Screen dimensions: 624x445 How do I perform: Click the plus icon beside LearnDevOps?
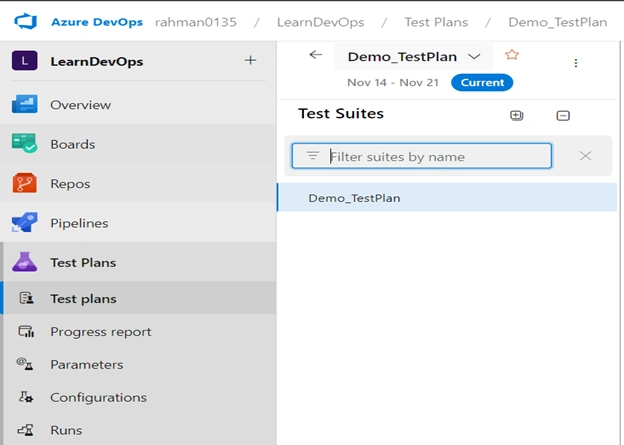[250, 61]
